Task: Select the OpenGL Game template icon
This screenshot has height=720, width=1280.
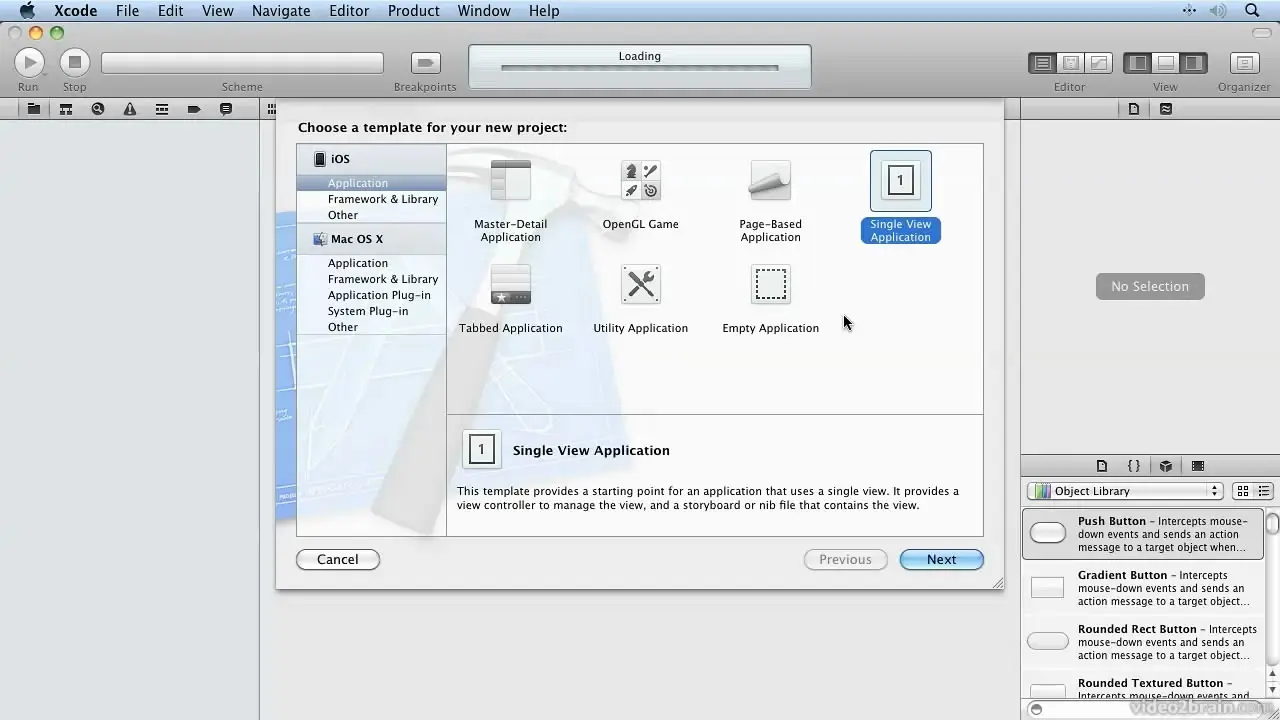Action: click(641, 181)
